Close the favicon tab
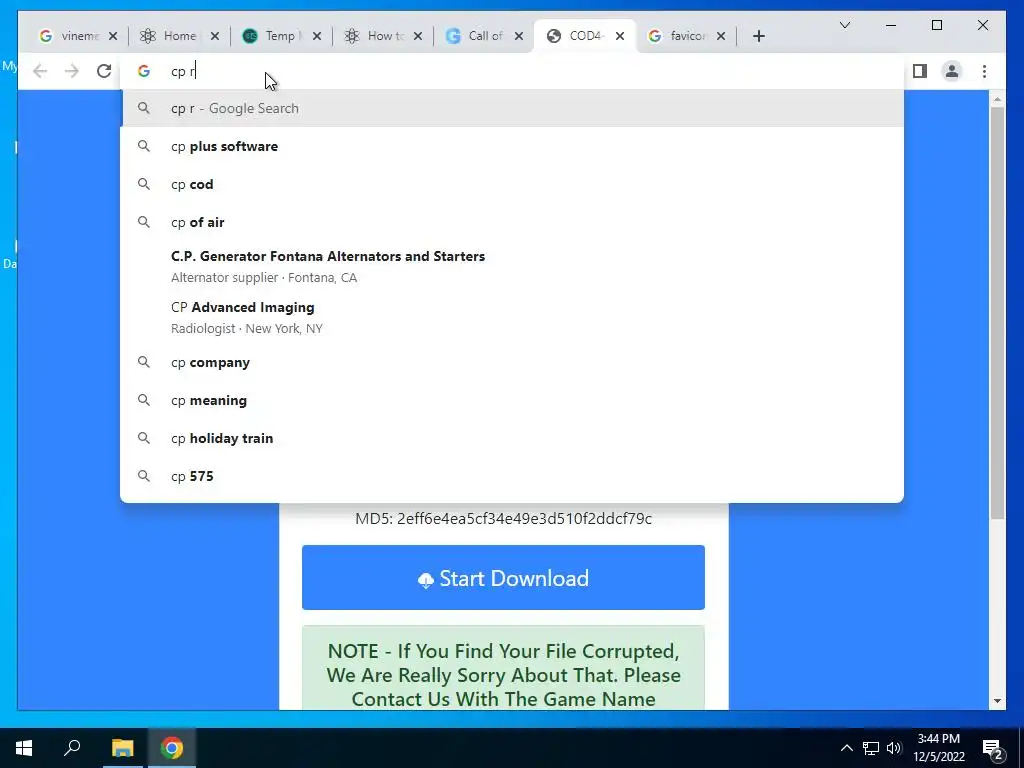Viewport: 1024px width, 768px height. pos(721,36)
